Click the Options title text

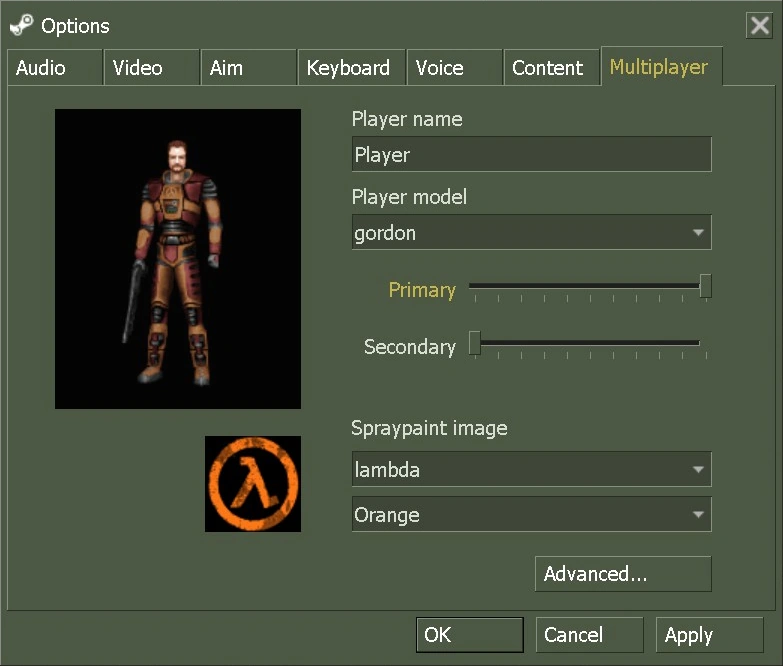pyautogui.click(x=75, y=26)
